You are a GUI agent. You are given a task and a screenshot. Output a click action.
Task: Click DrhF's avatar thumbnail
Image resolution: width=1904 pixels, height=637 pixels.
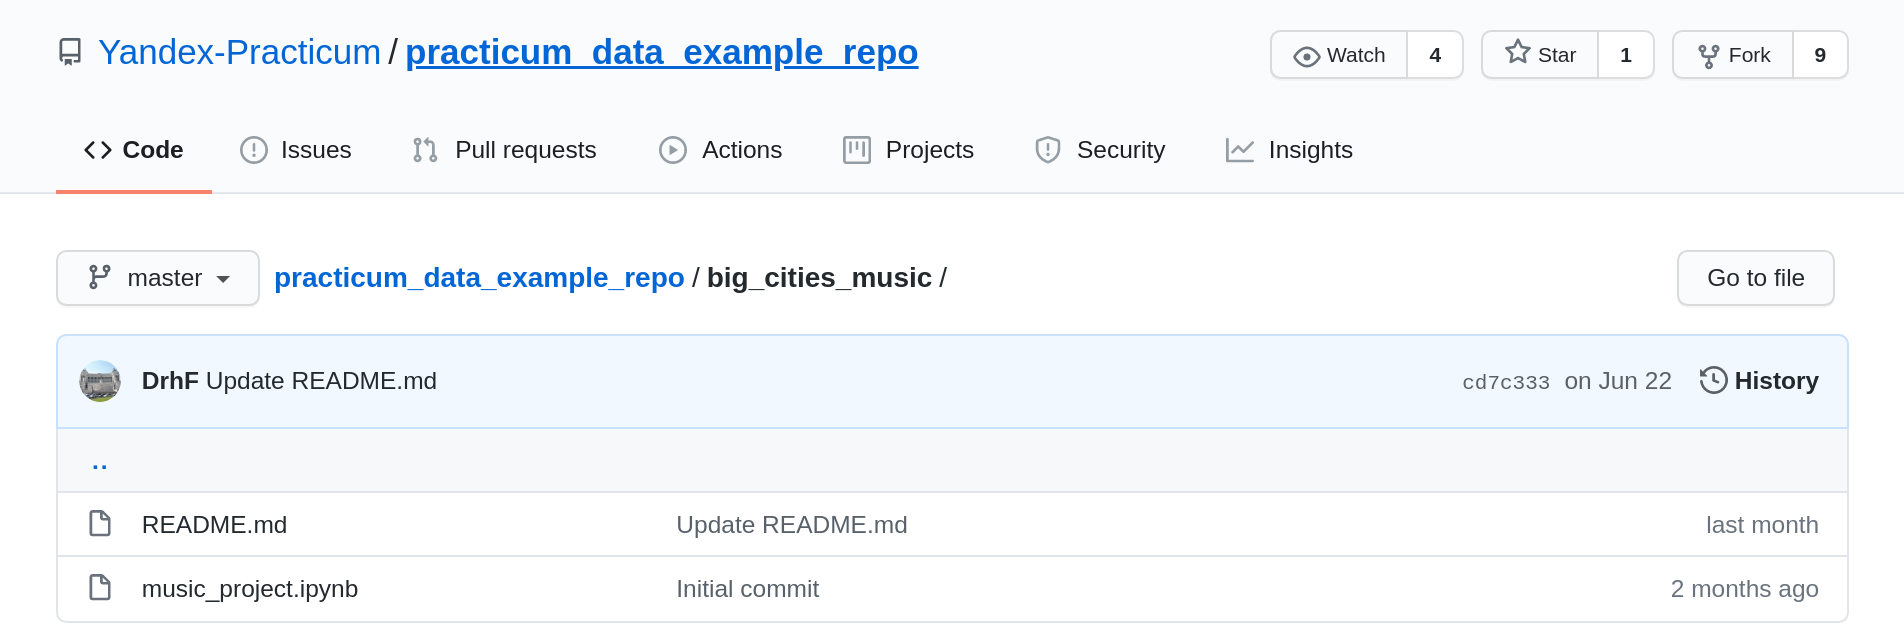(100, 381)
